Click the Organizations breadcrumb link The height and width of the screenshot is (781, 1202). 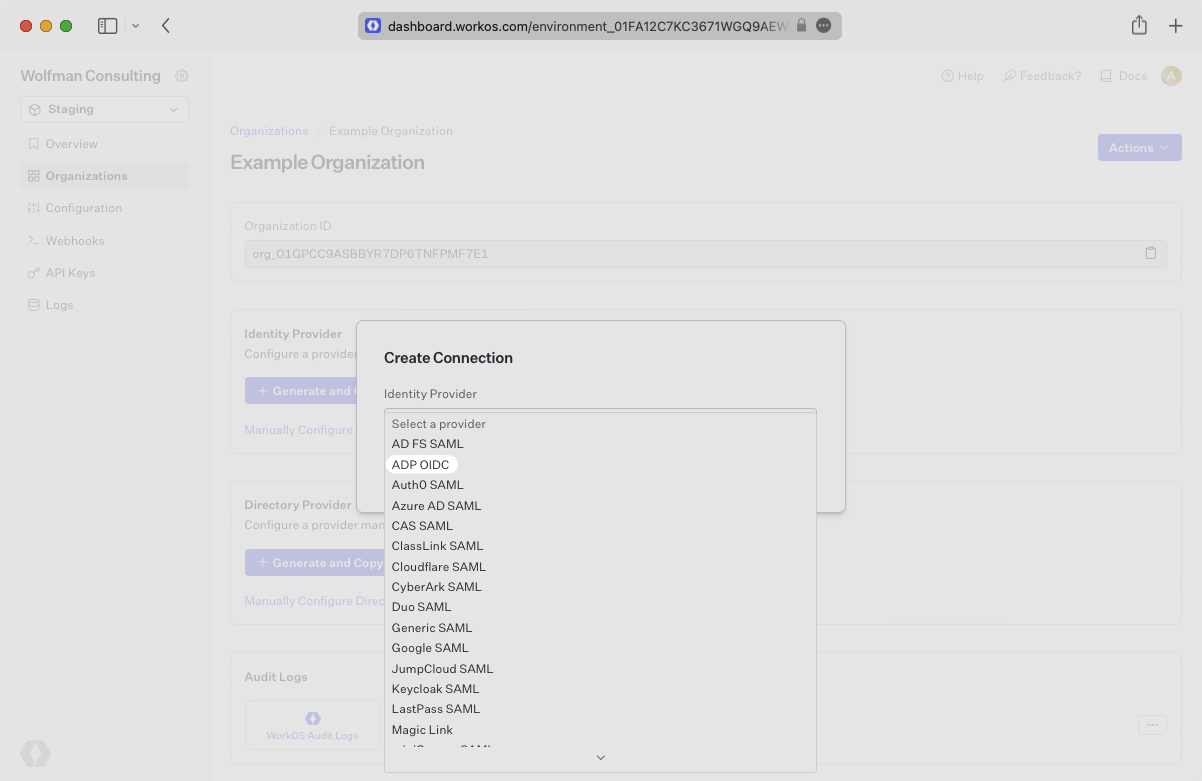click(268, 130)
